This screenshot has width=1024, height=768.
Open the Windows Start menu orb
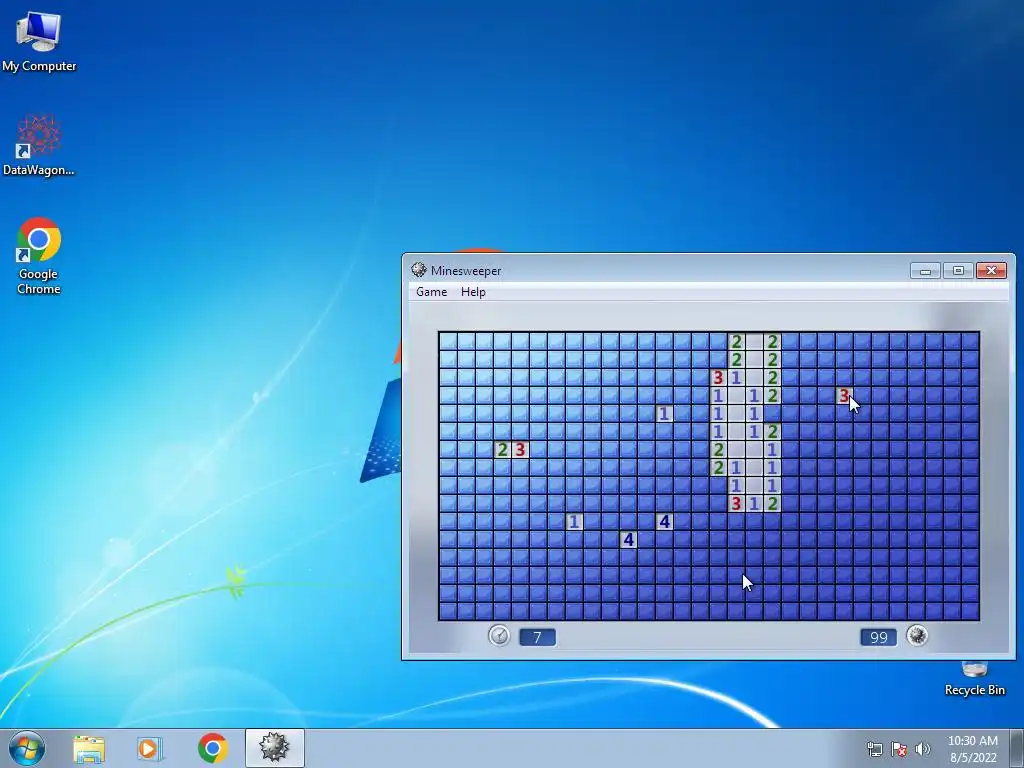click(27, 748)
